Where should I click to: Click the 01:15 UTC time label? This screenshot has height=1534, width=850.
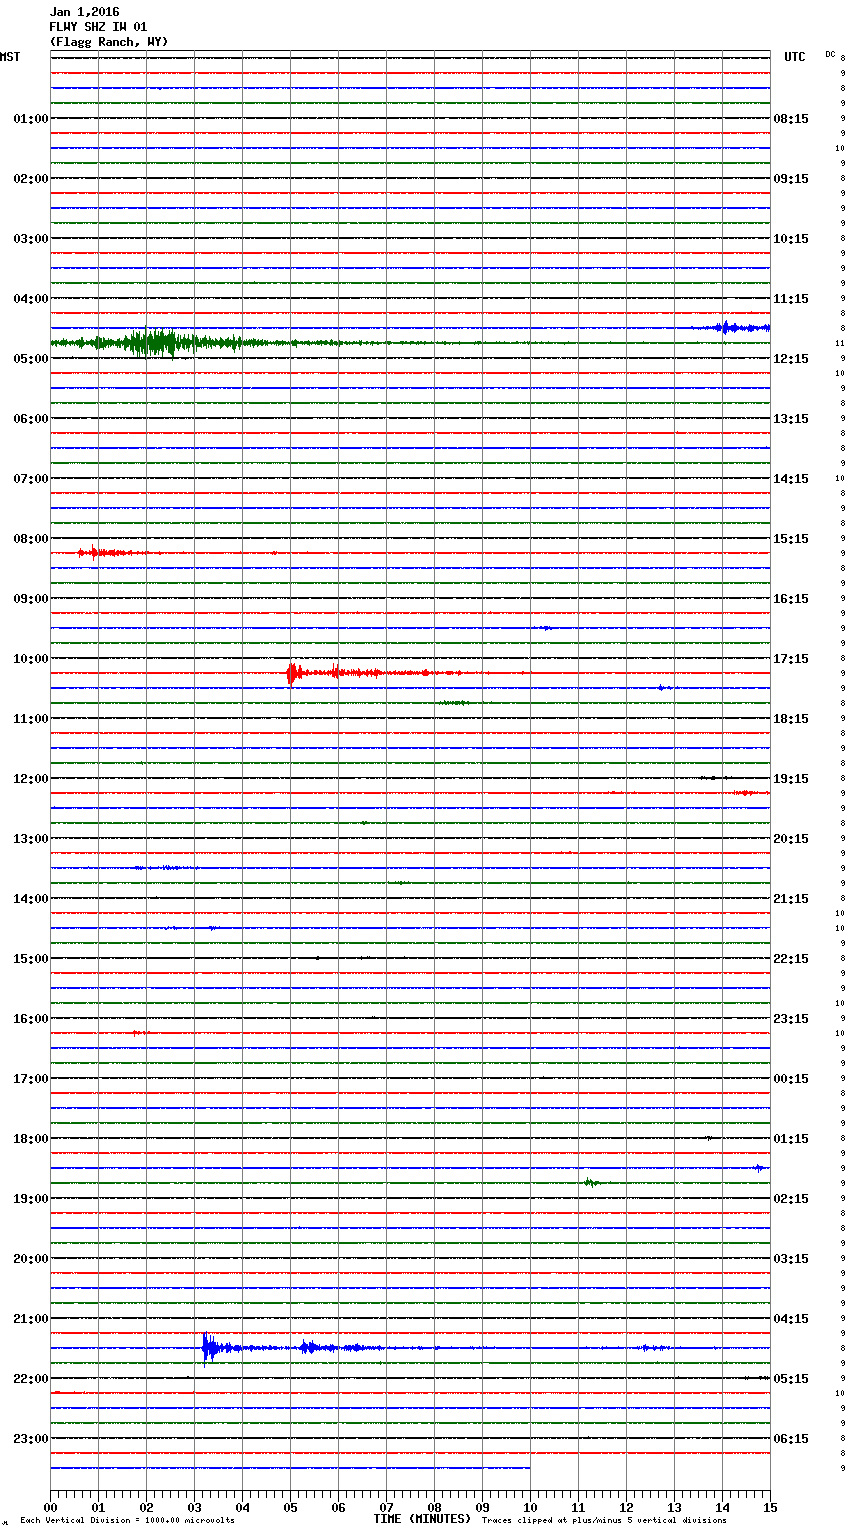(x=791, y=1139)
